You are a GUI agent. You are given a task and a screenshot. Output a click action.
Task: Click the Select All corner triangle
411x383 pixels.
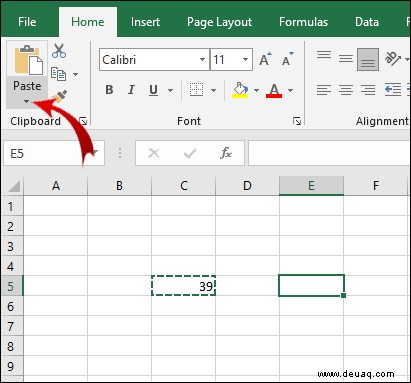(13, 186)
